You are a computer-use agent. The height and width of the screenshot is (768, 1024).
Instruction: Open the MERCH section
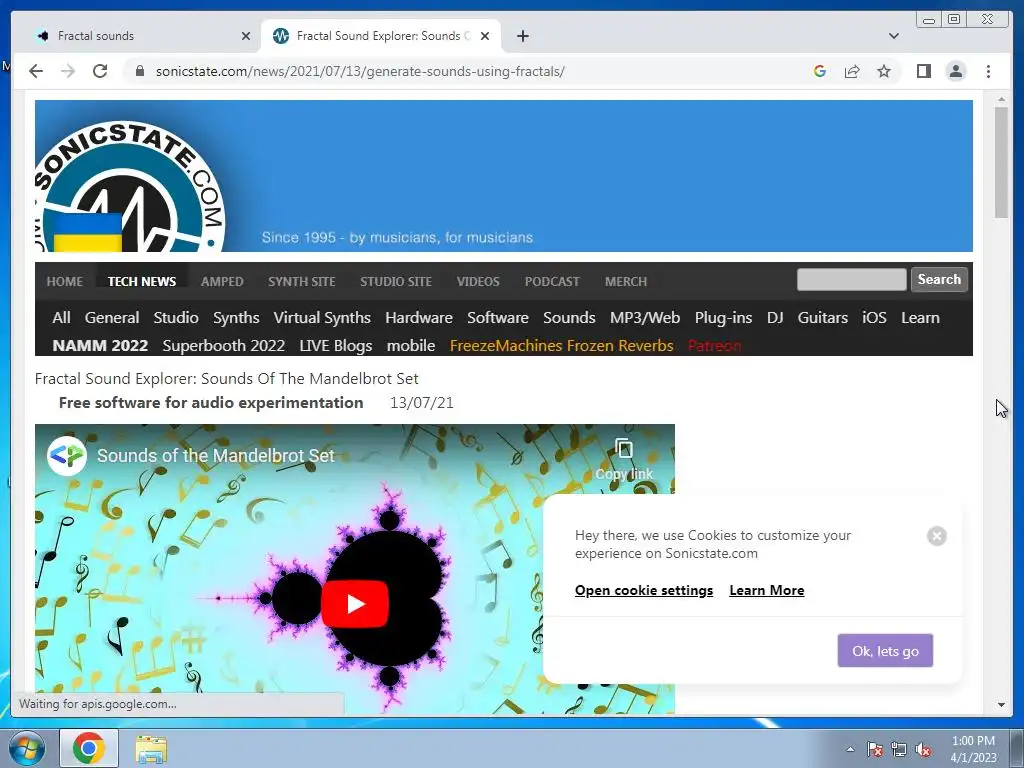pyautogui.click(x=626, y=281)
